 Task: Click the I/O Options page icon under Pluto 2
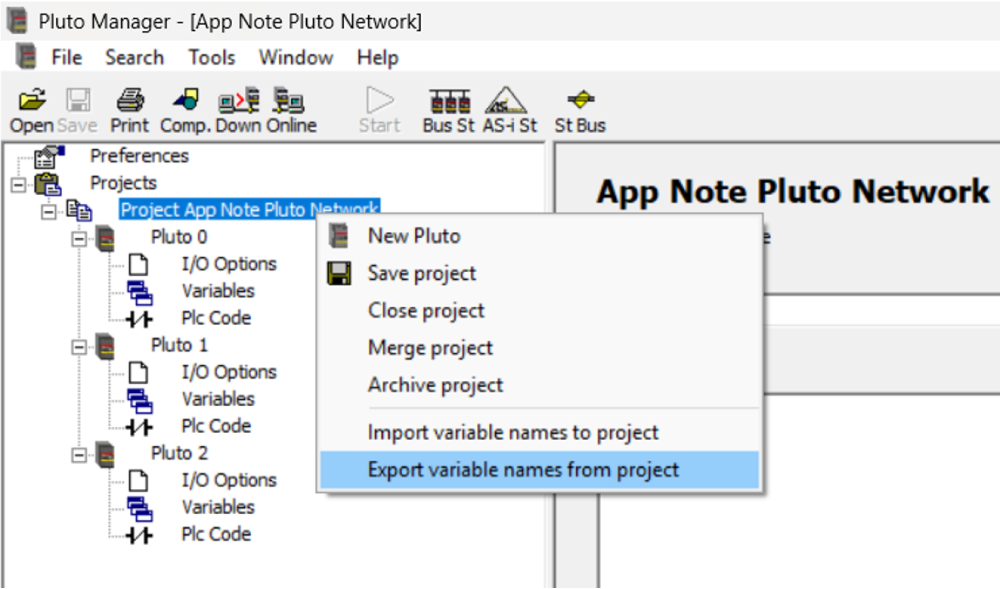[138, 481]
